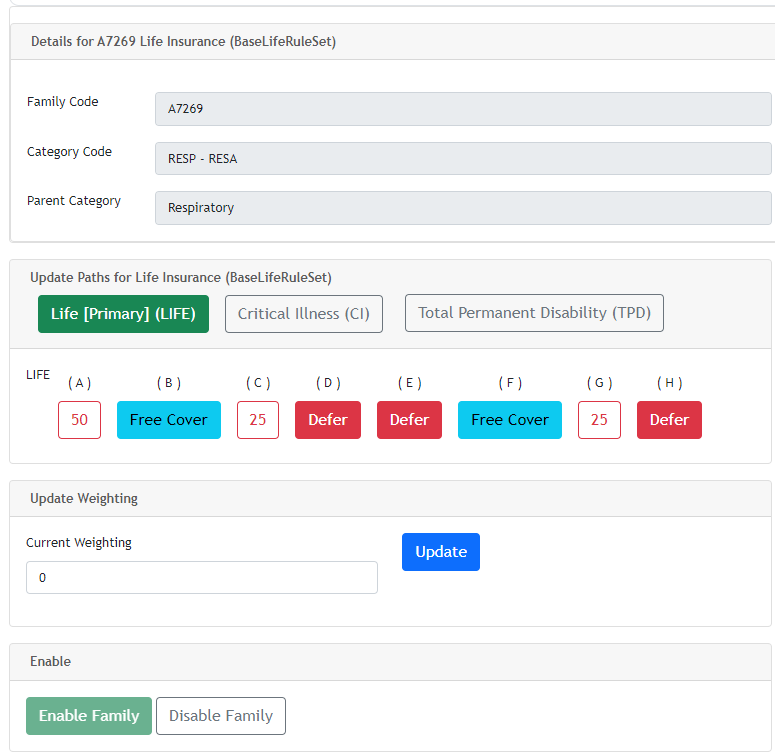Click the Defer button under path (H)
This screenshot has height=756, width=775.
(669, 420)
